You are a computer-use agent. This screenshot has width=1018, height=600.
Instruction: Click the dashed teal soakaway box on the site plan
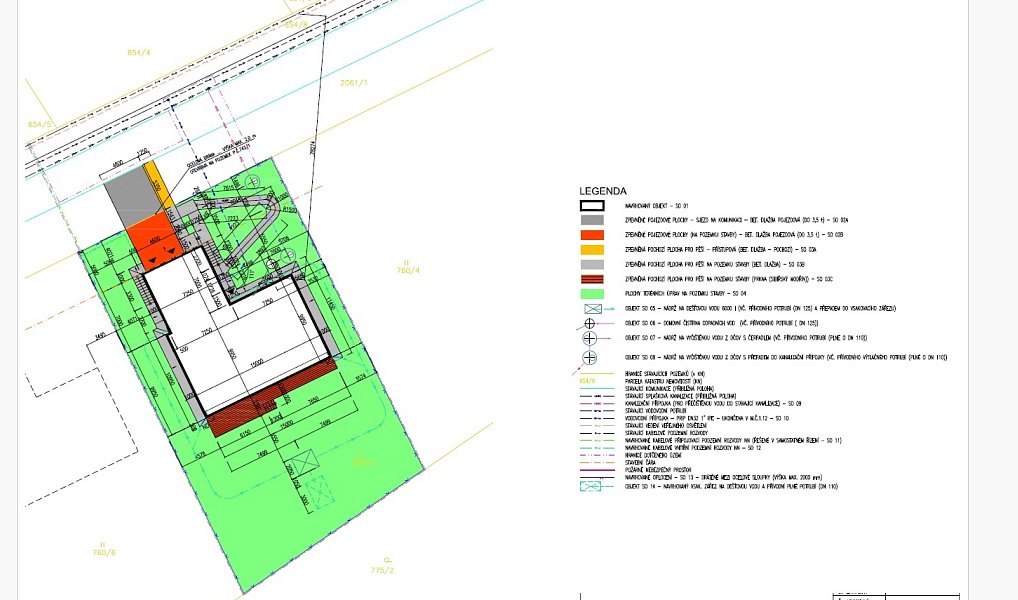coord(321,492)
